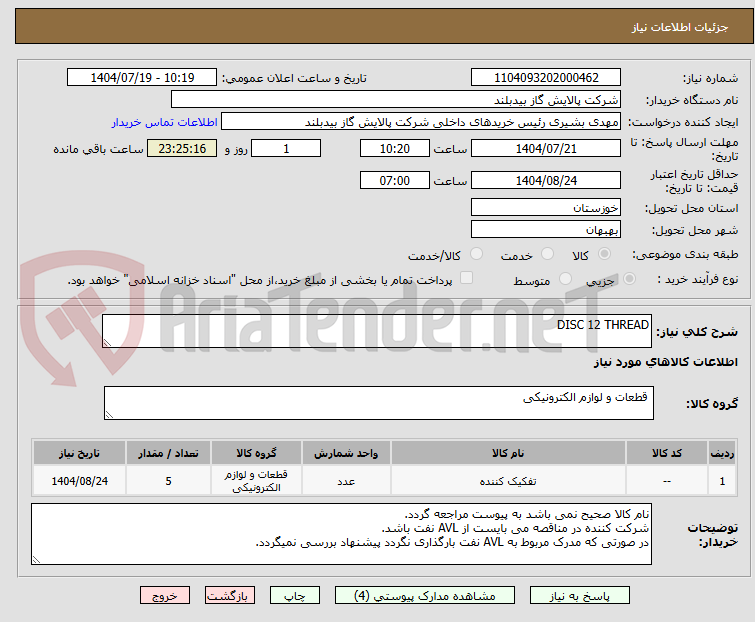
Task: Click public announcement date field
Action: [142, 78]
